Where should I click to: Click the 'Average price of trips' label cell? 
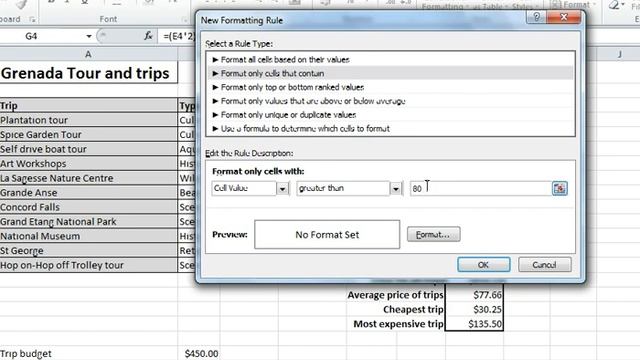point(395,295)
